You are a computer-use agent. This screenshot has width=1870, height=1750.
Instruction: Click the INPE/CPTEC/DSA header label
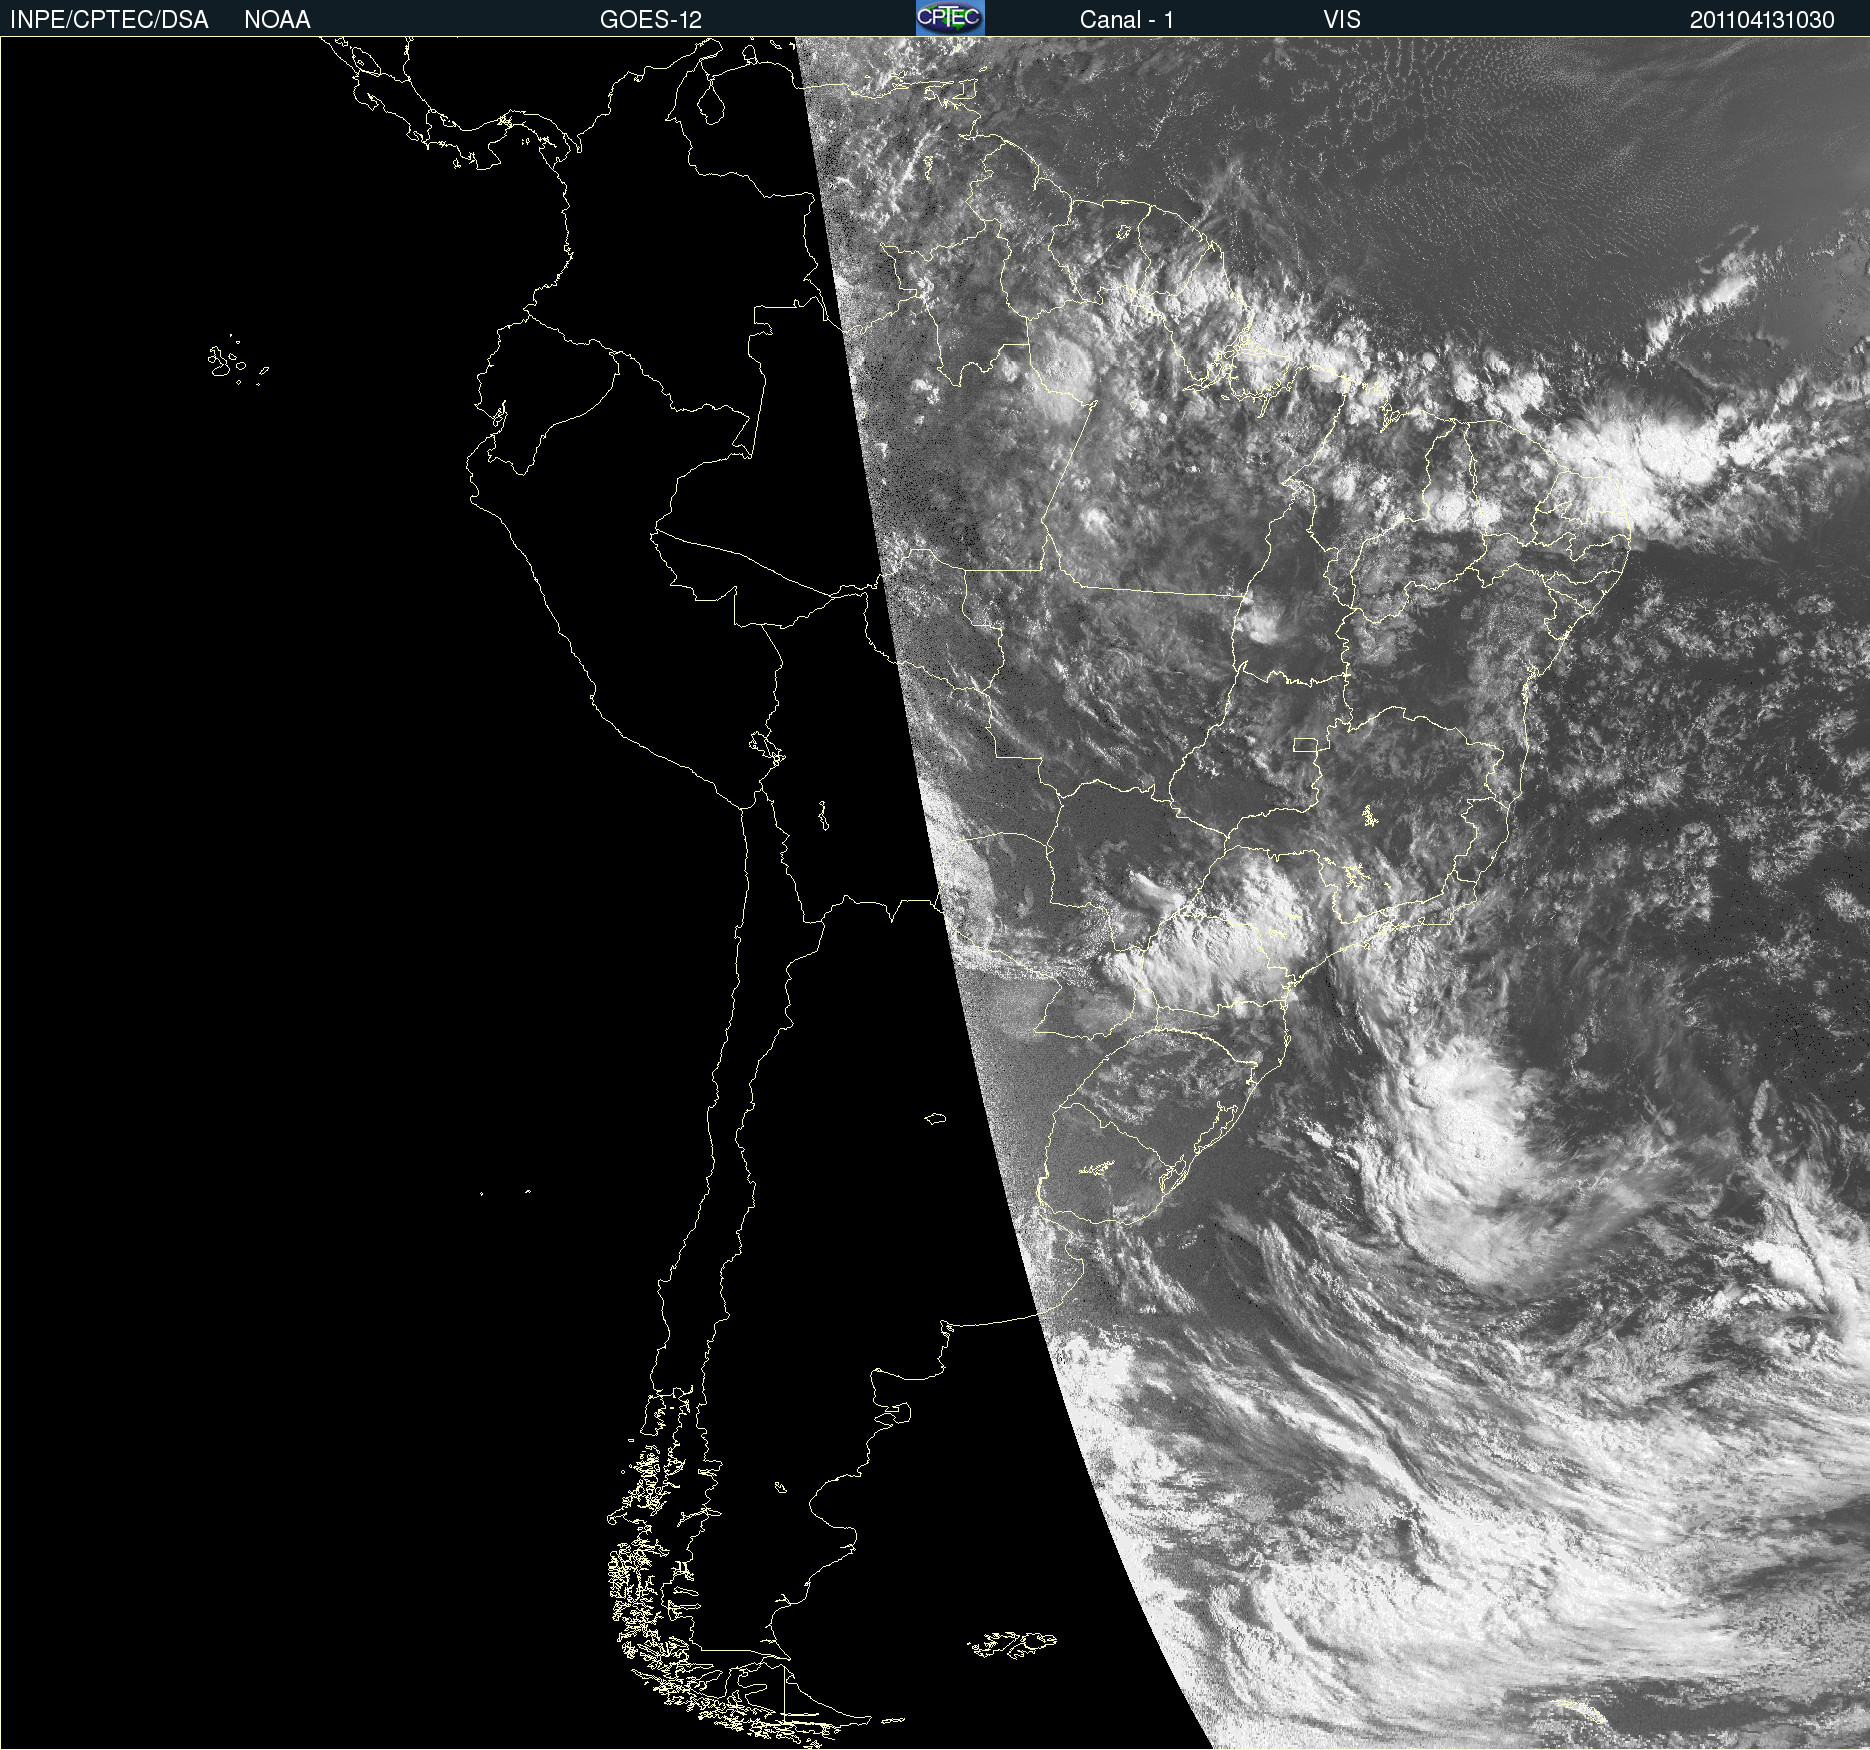point(109,20)
